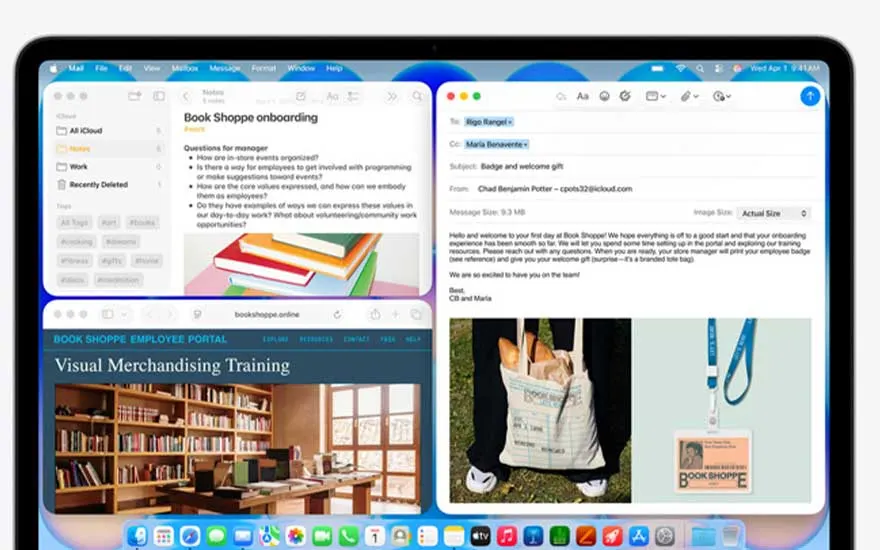Screen dimensions: 880x550
Task: Click the RESOURCES link on employee portal
Action: tap(316, 340)
